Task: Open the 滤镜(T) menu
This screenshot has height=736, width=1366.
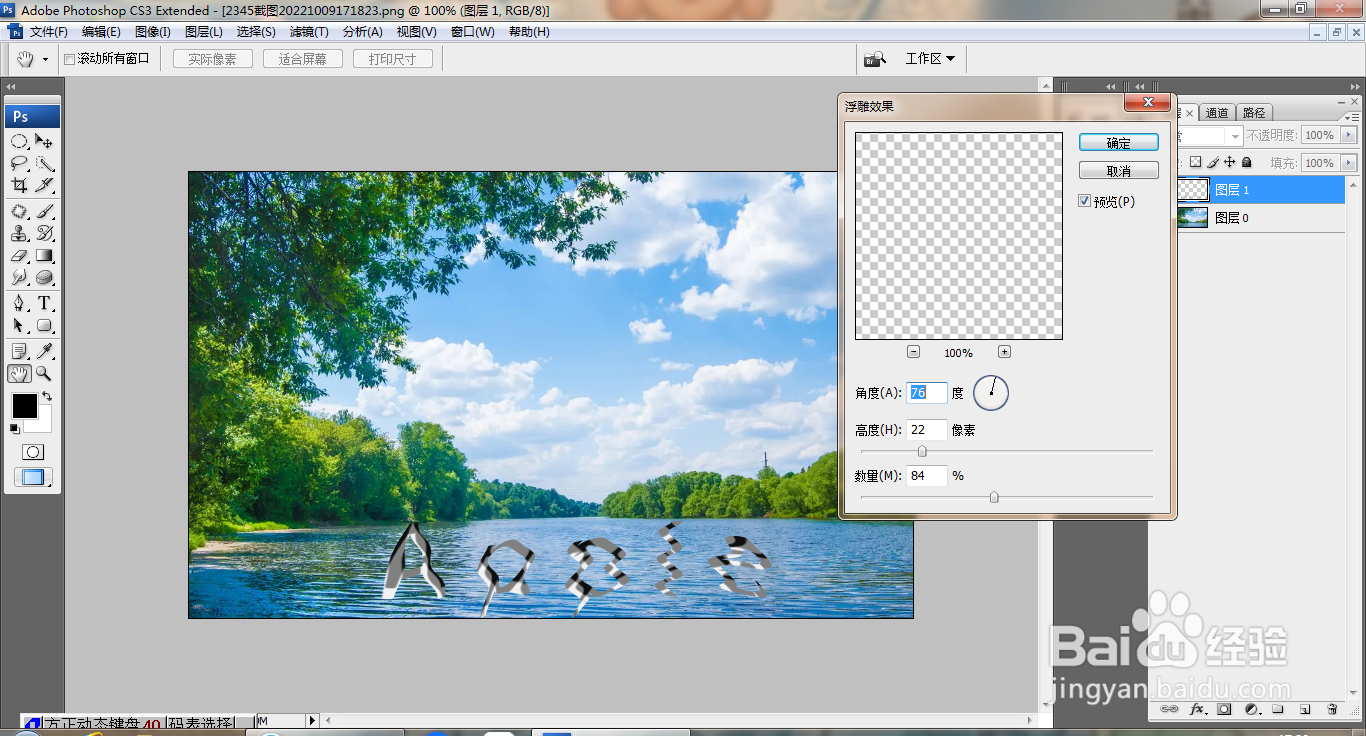Action: (309, 32)
